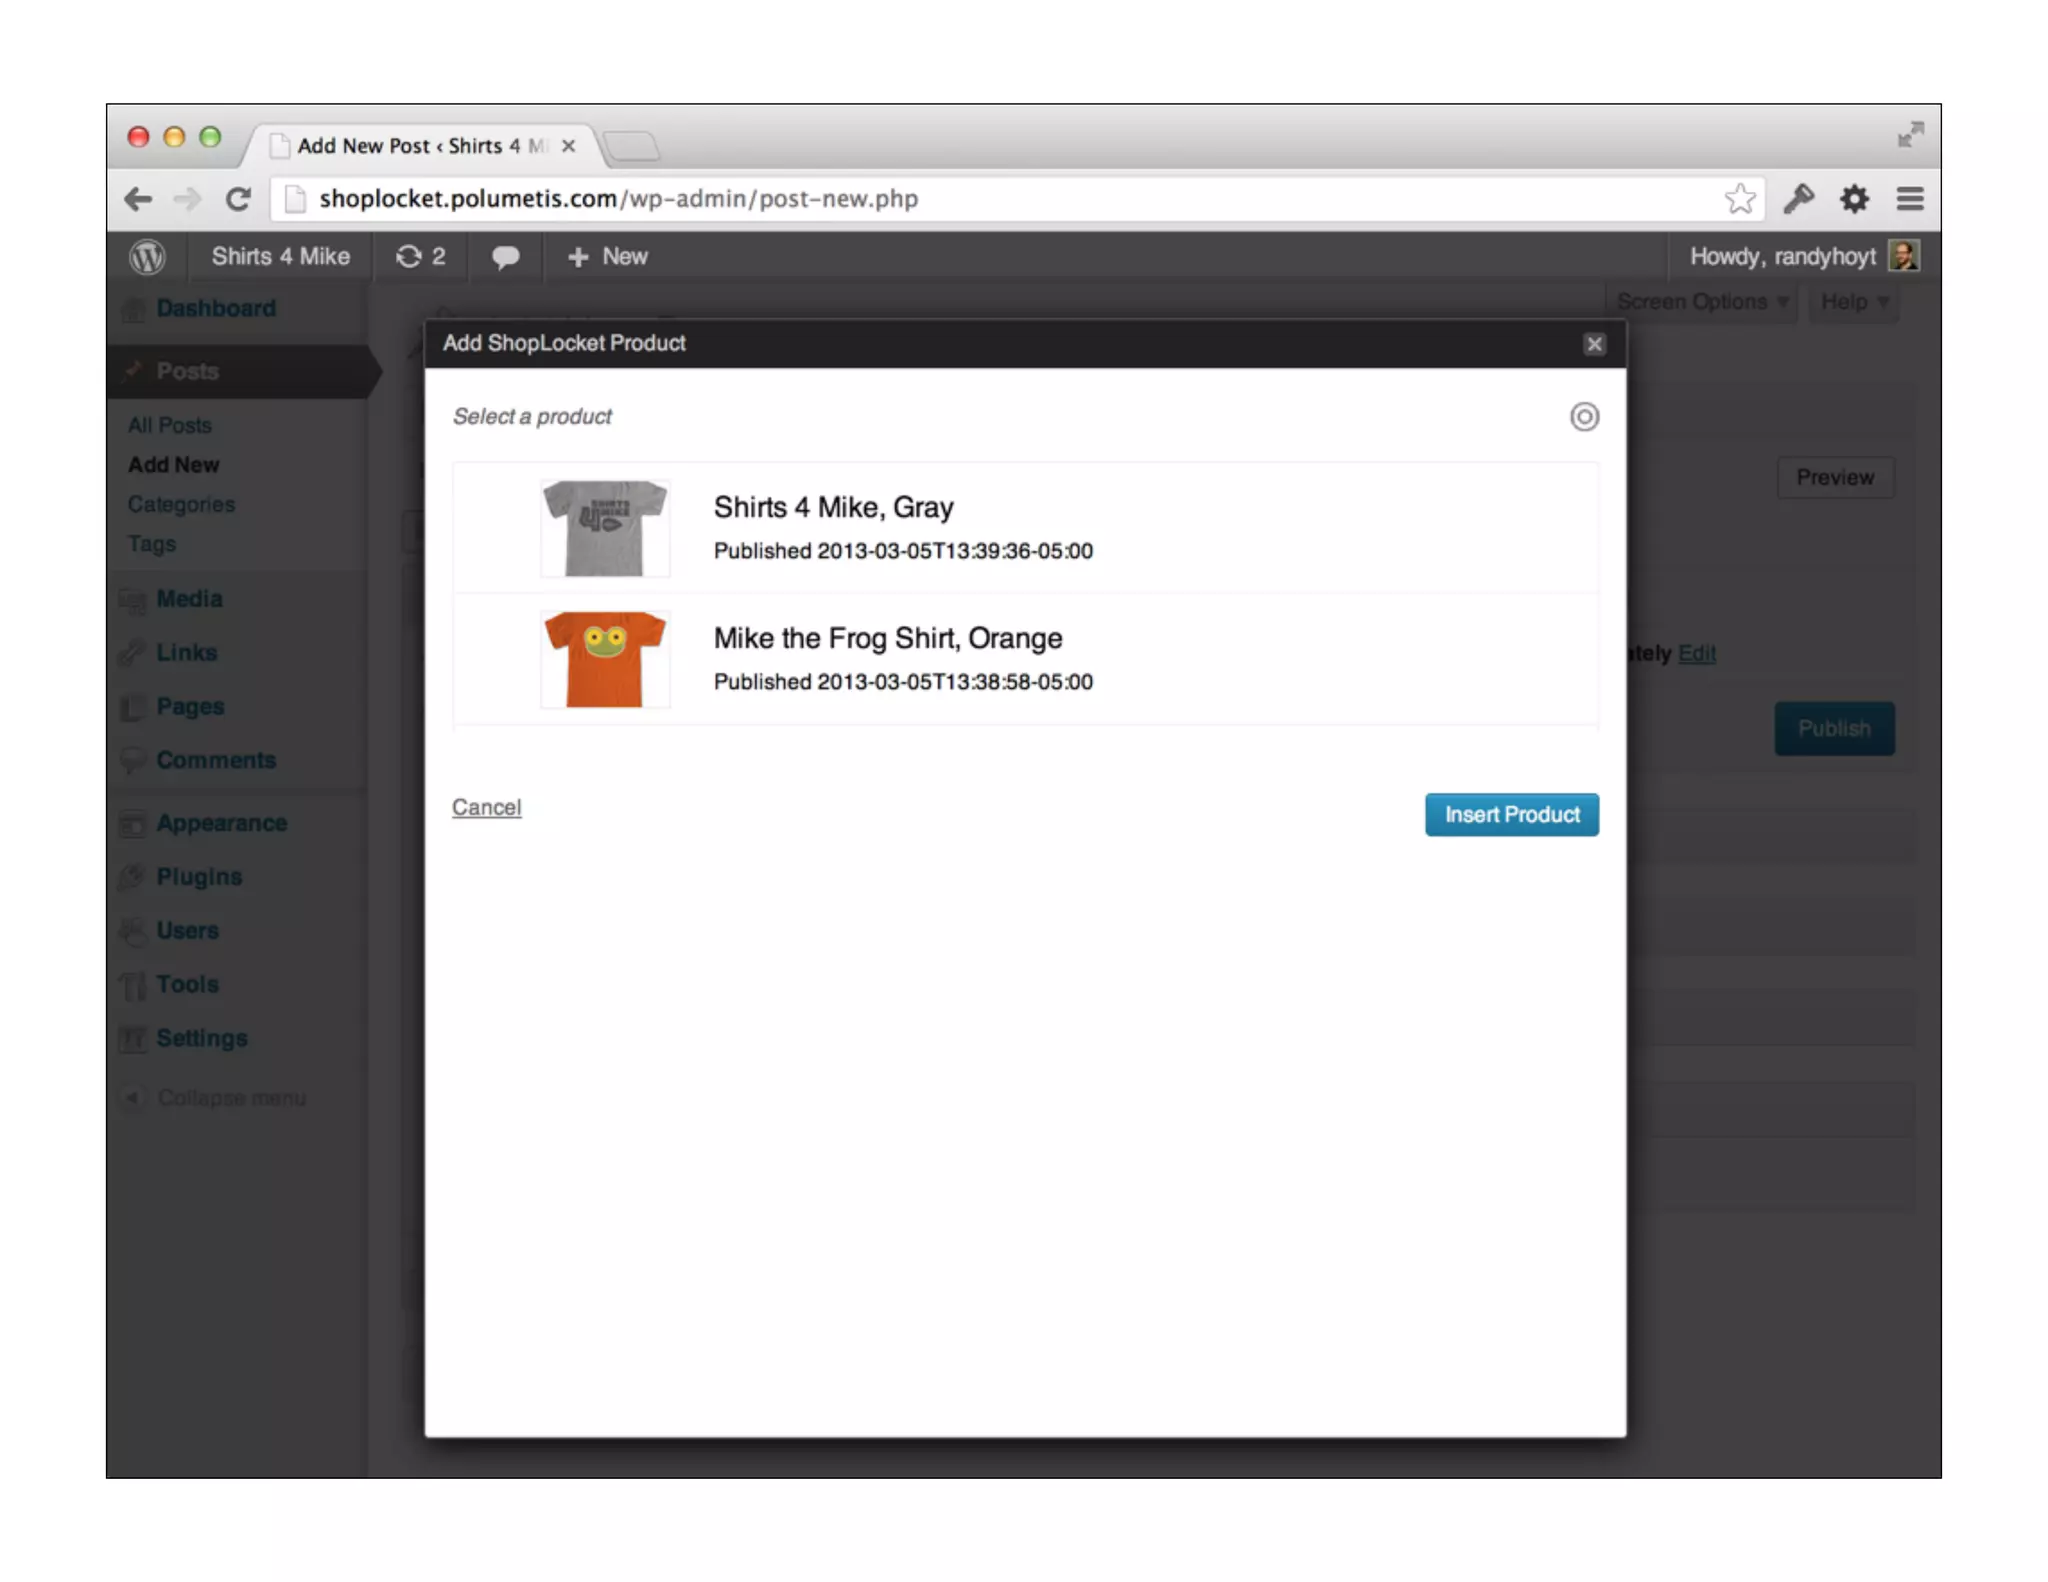Viewport: 2048px width, 1582px height.
Task: Close the Add New Post browser tab
Action: [x=568, y=146]
